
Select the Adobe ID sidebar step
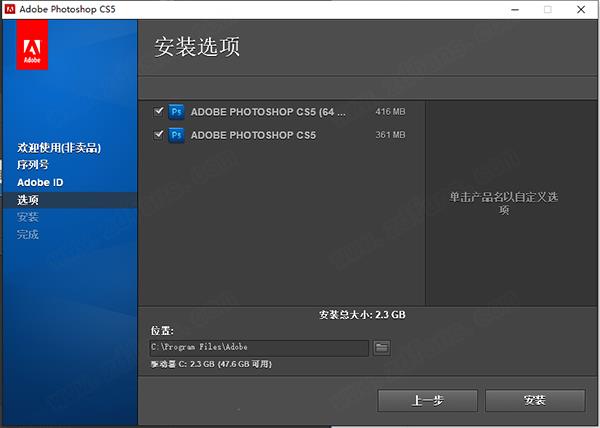tap(40, 182)
